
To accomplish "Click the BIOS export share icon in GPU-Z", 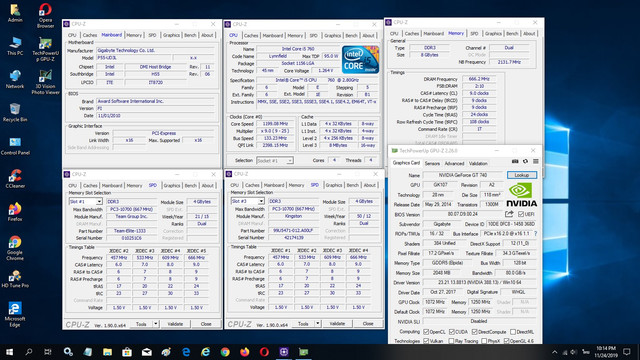I will (x=509, y=214).
